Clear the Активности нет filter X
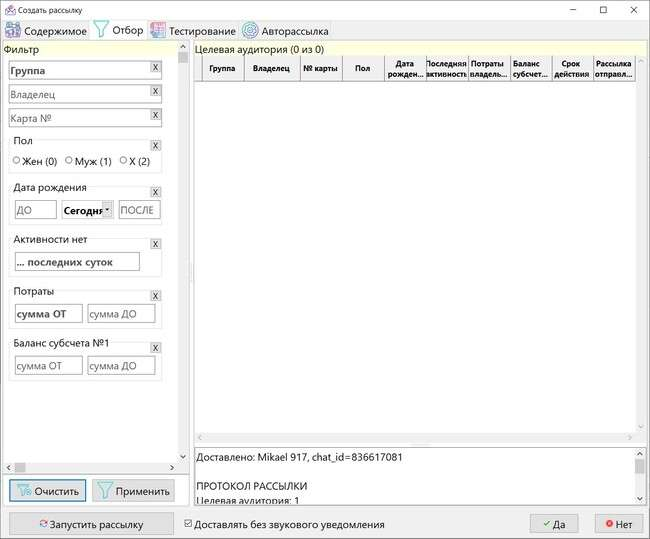The height and width of the screenshot is (539, 650). click(x=155, y=244)
